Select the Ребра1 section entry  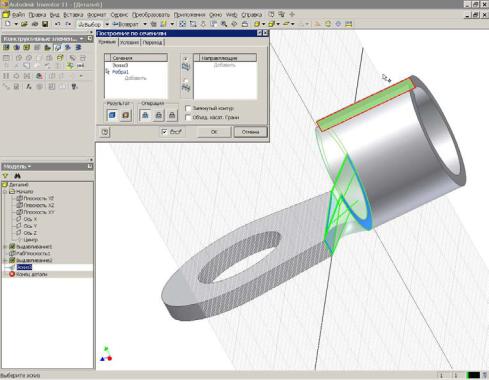click(x=120, y=72)
